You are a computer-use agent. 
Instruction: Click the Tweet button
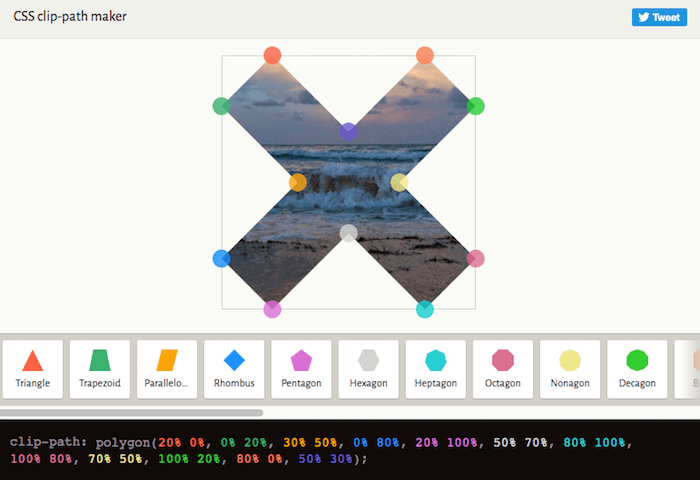point(659,17)
